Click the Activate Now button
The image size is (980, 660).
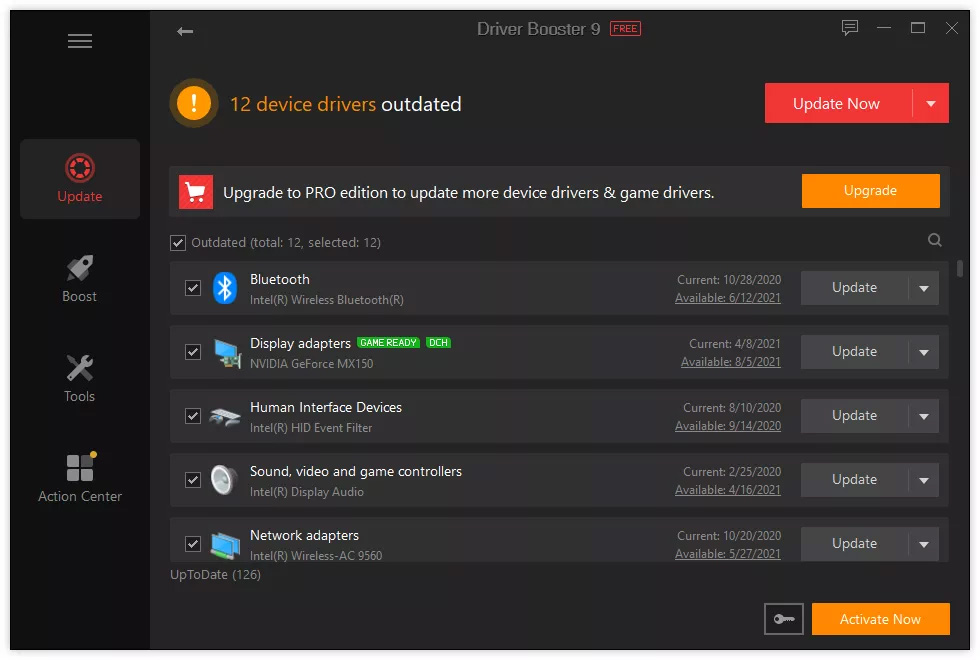(x=881, y=619)
